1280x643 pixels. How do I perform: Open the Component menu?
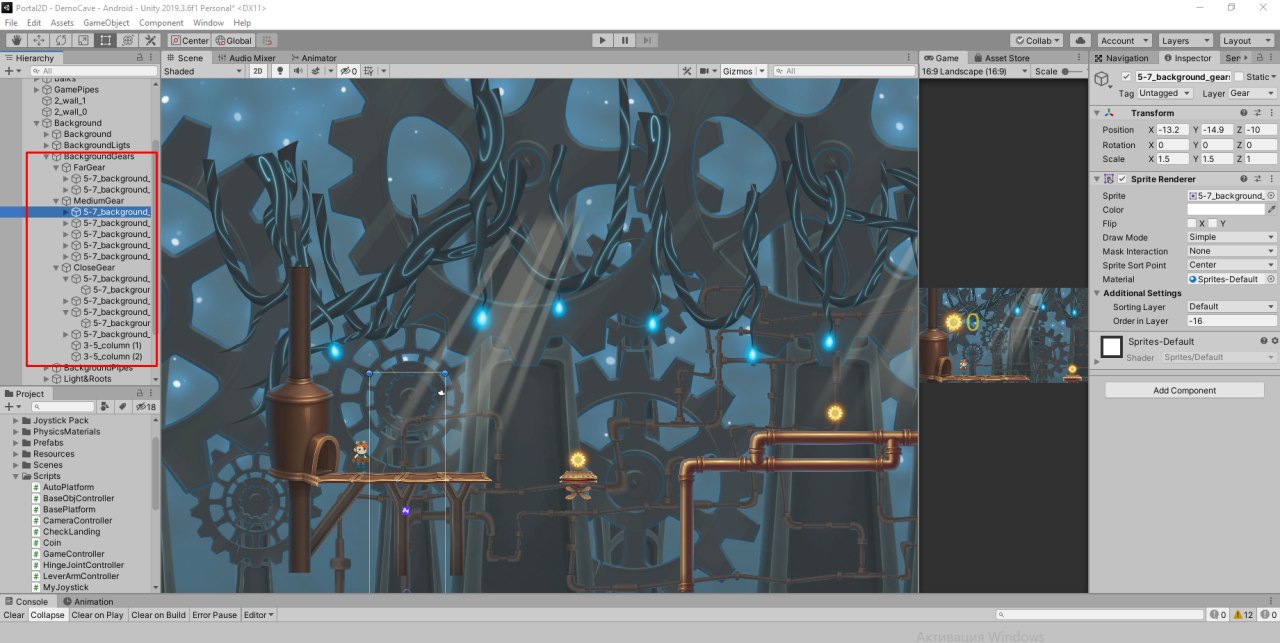point(161,22)
